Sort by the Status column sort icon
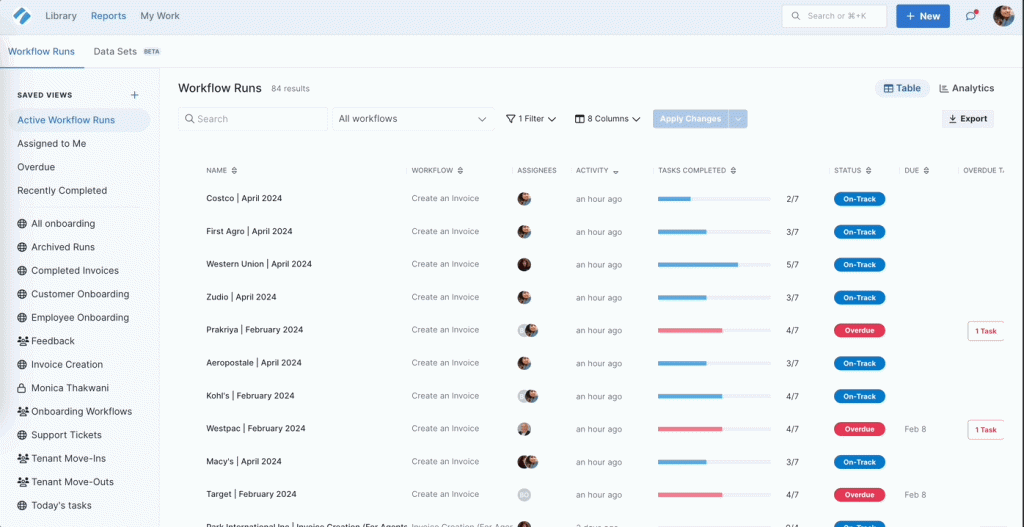 (869, 170)
